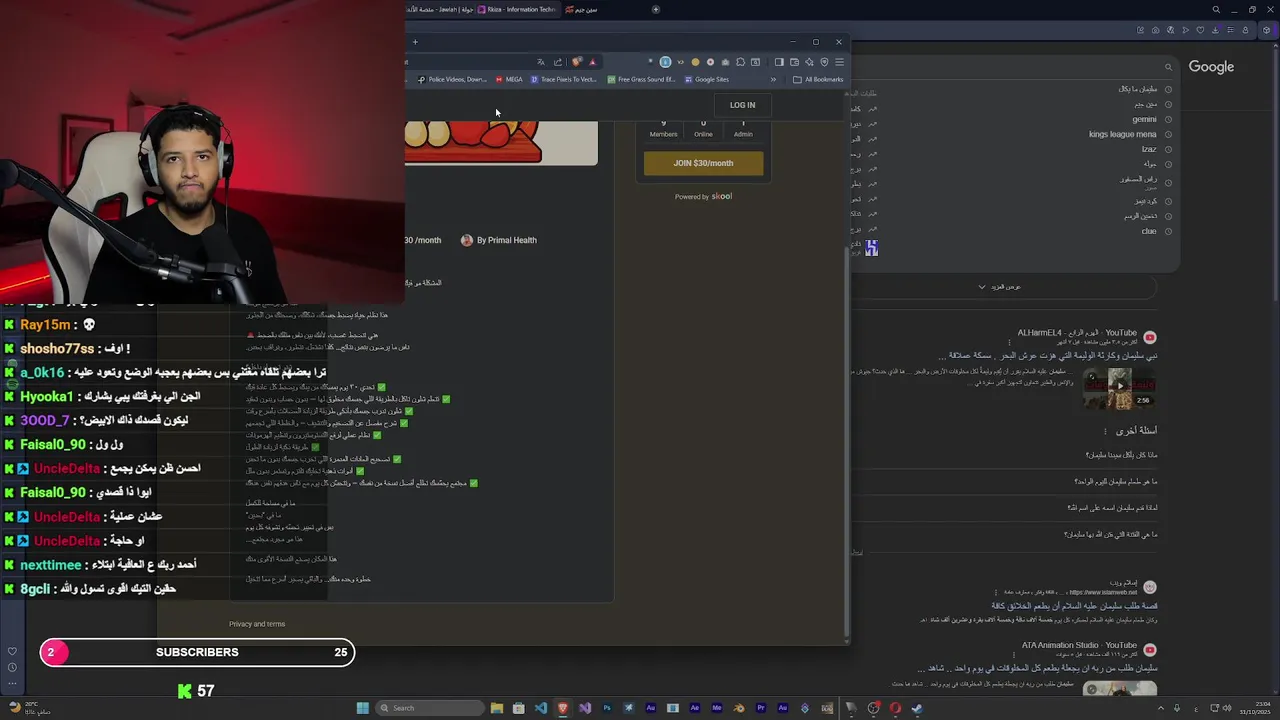Select the kings league mena suggestion
Image resolution: width=1280 pixels, height=720 pixels.
(x=1122, y=134)
